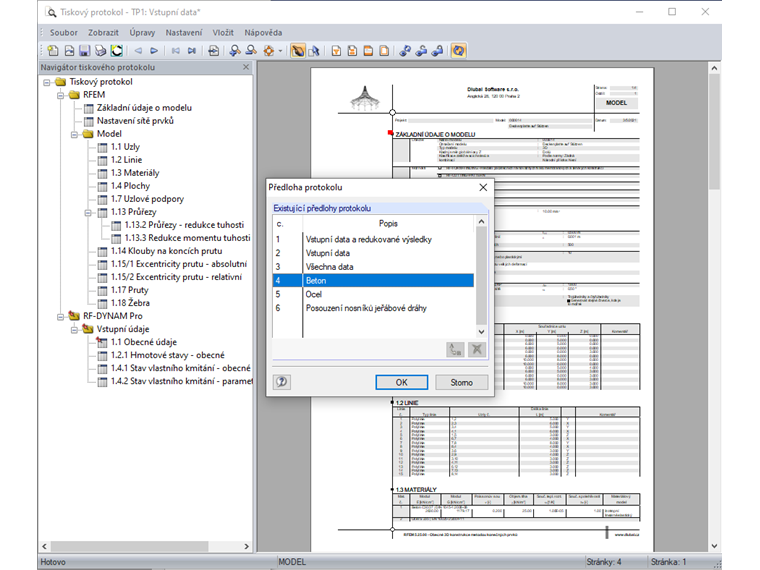Click the save floppy disk icon

[x=84, y=50]
